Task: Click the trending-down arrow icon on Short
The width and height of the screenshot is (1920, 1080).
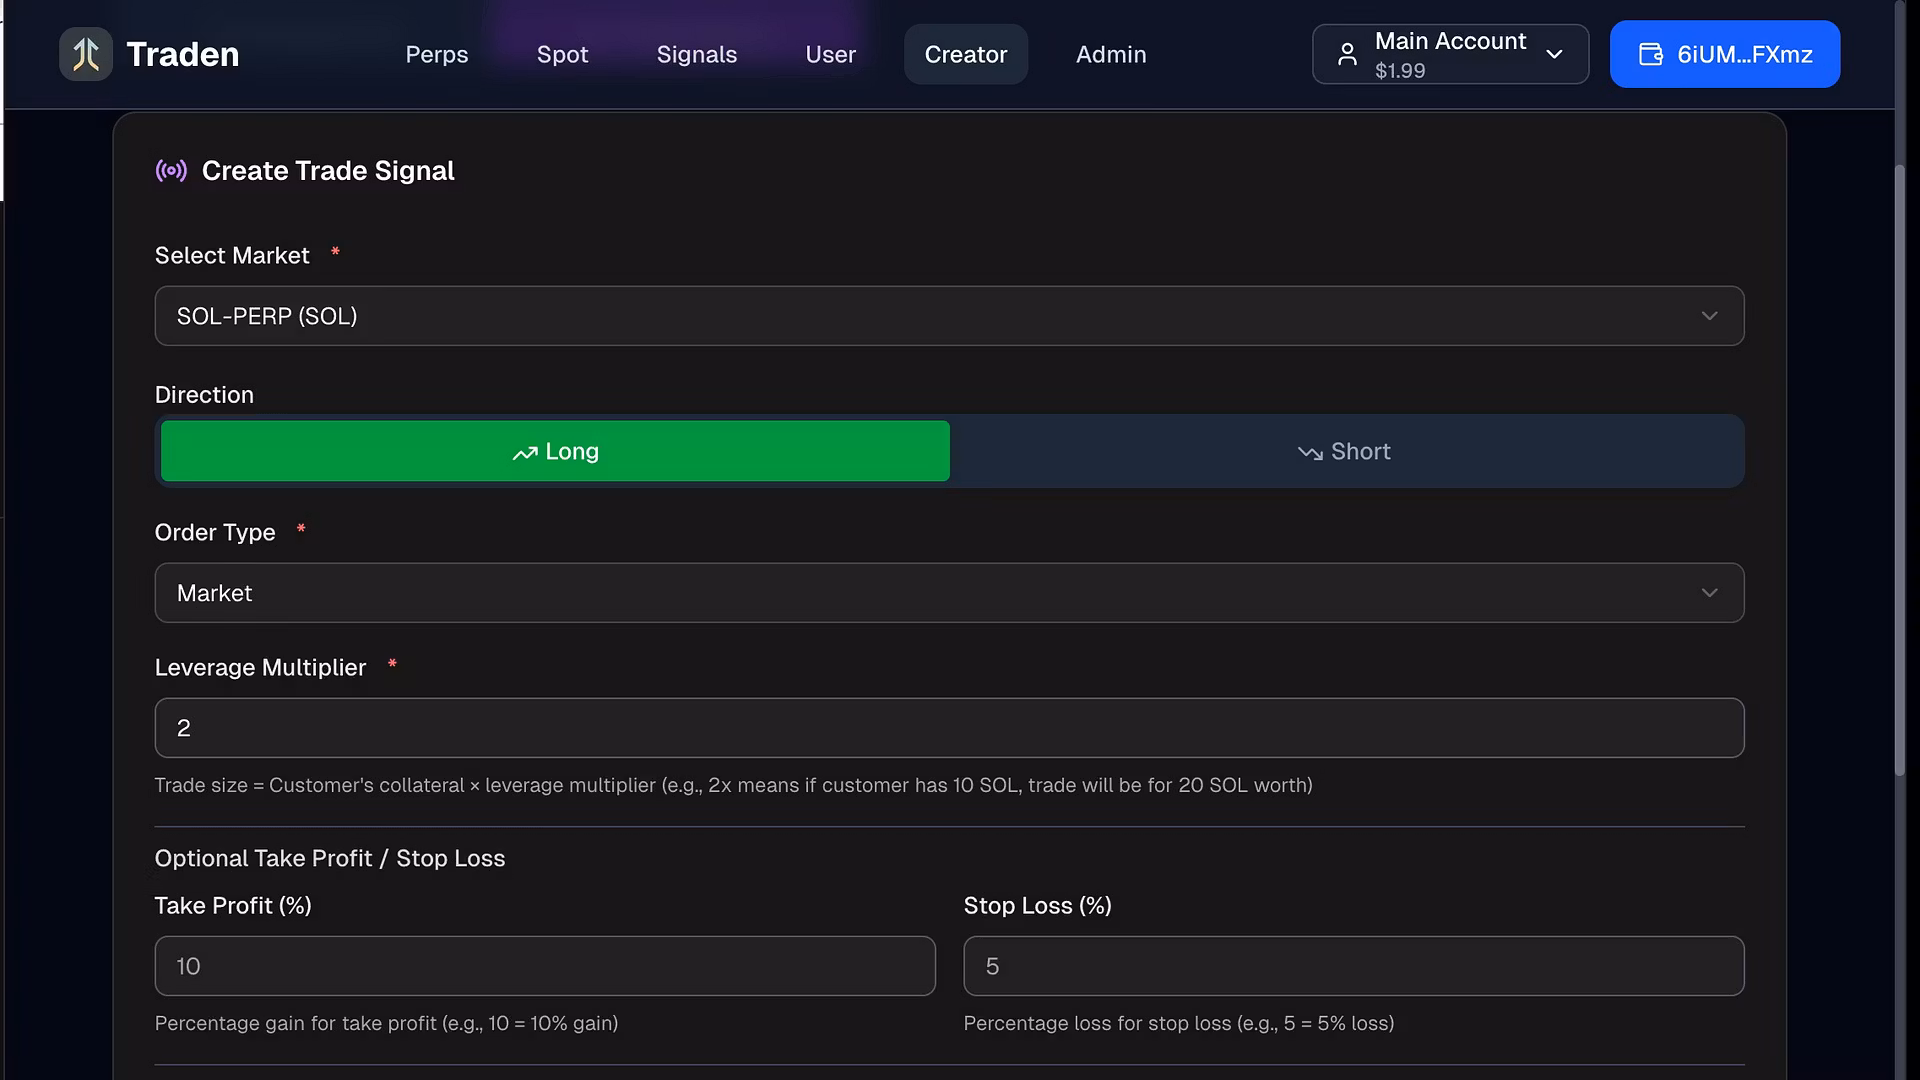Action: pos(1310,453)
